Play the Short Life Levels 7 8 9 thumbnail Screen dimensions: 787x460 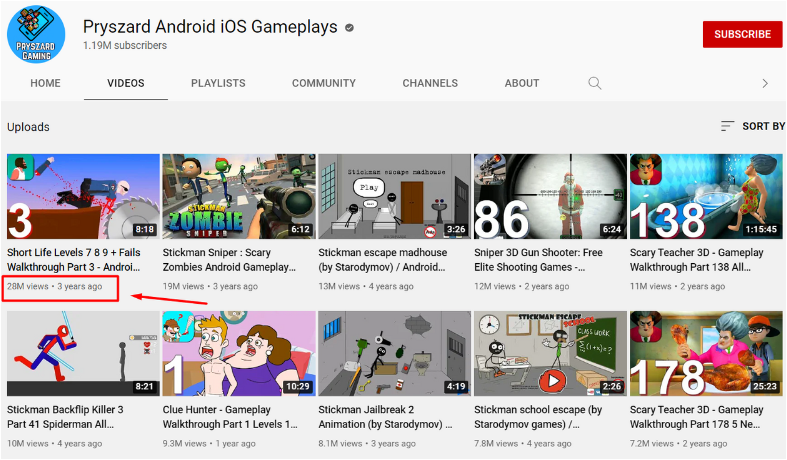[x=83, y=196]
